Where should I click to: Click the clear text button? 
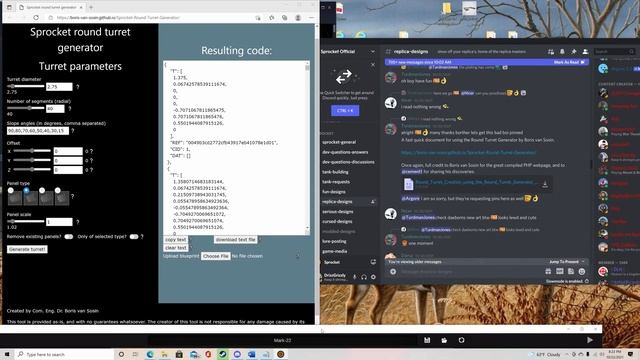pyautogui.click(x=176, y=248)
